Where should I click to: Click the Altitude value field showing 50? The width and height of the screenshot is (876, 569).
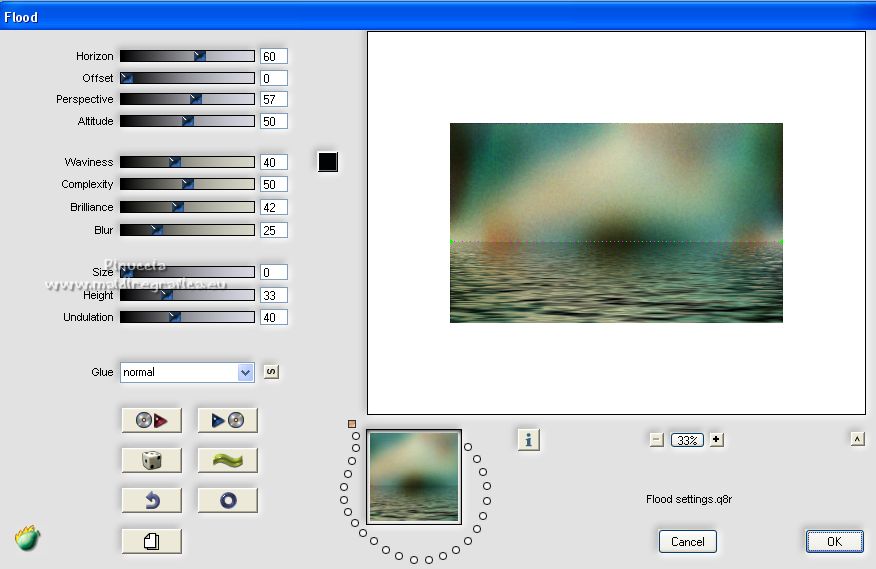274,121
